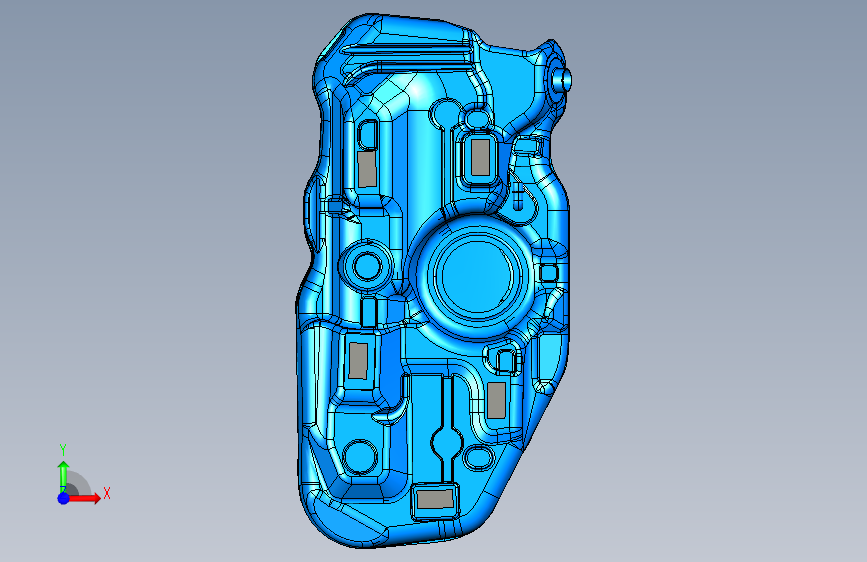Click the "Y" axis label text
This screenshot has height=562, width=867.
(63, 450)
